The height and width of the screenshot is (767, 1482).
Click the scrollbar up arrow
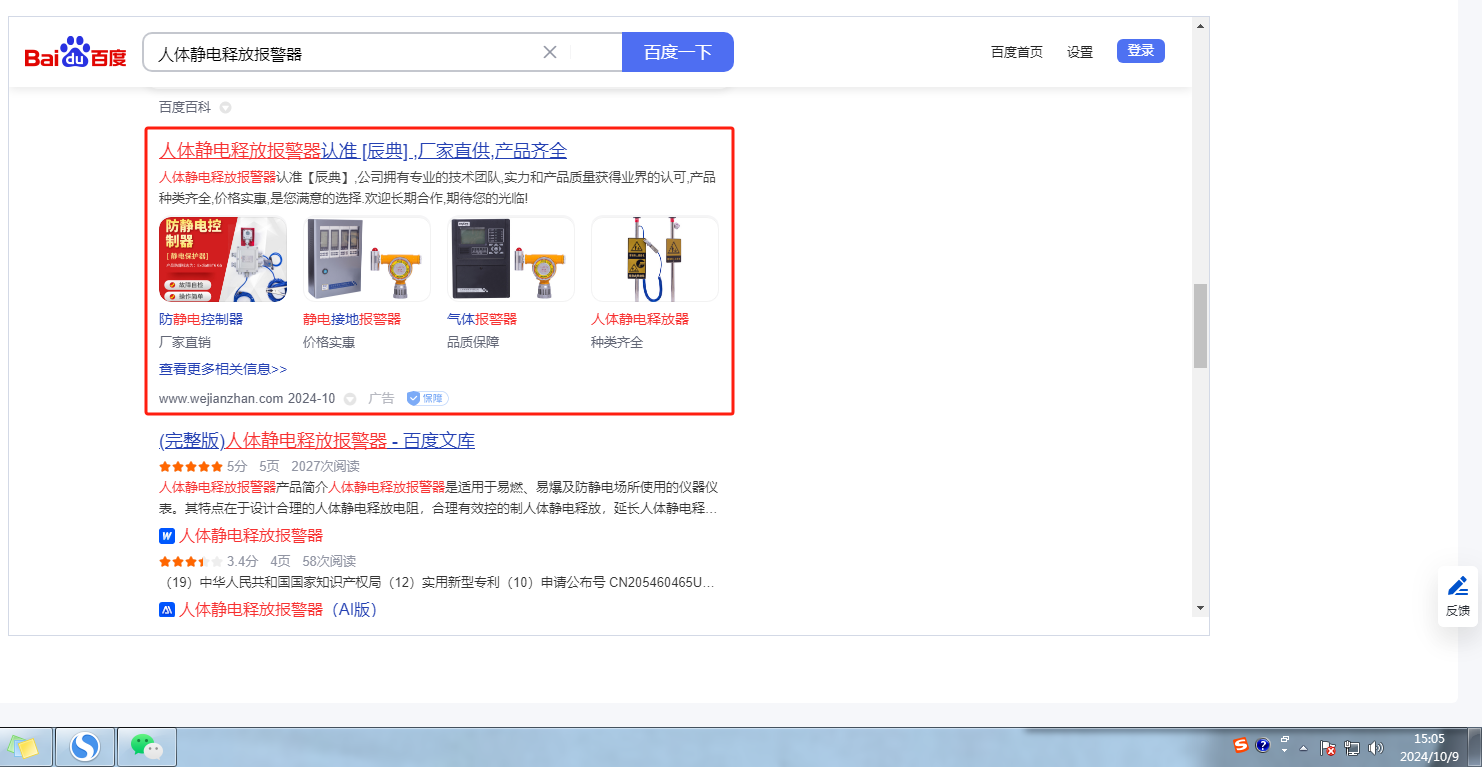(x=1200, y=24)
